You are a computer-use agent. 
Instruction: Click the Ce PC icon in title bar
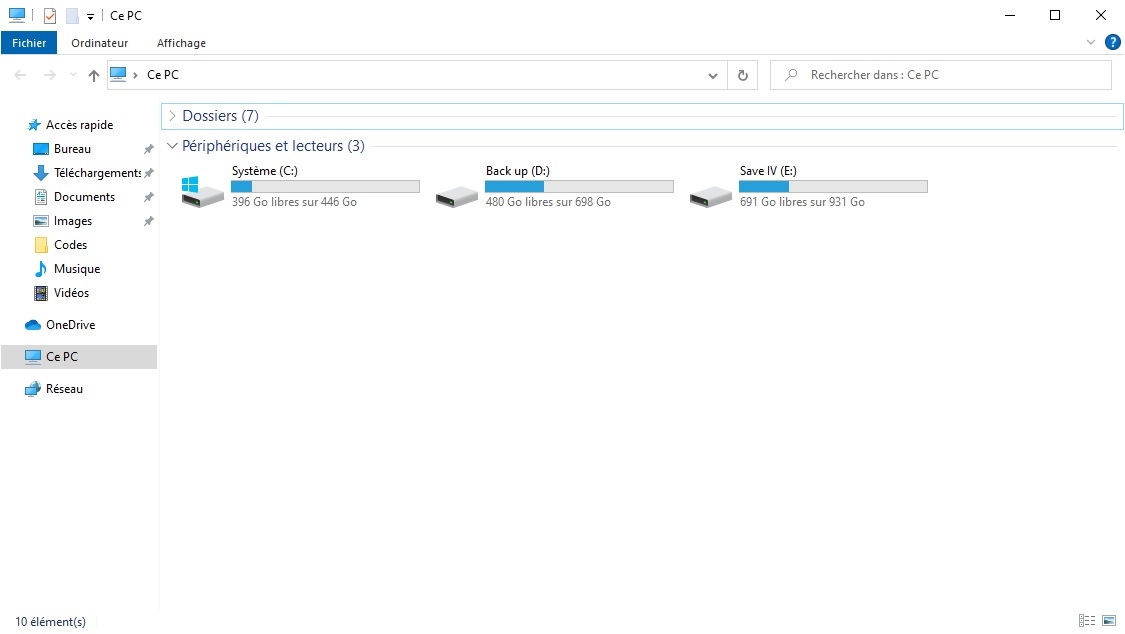point(17,15)
